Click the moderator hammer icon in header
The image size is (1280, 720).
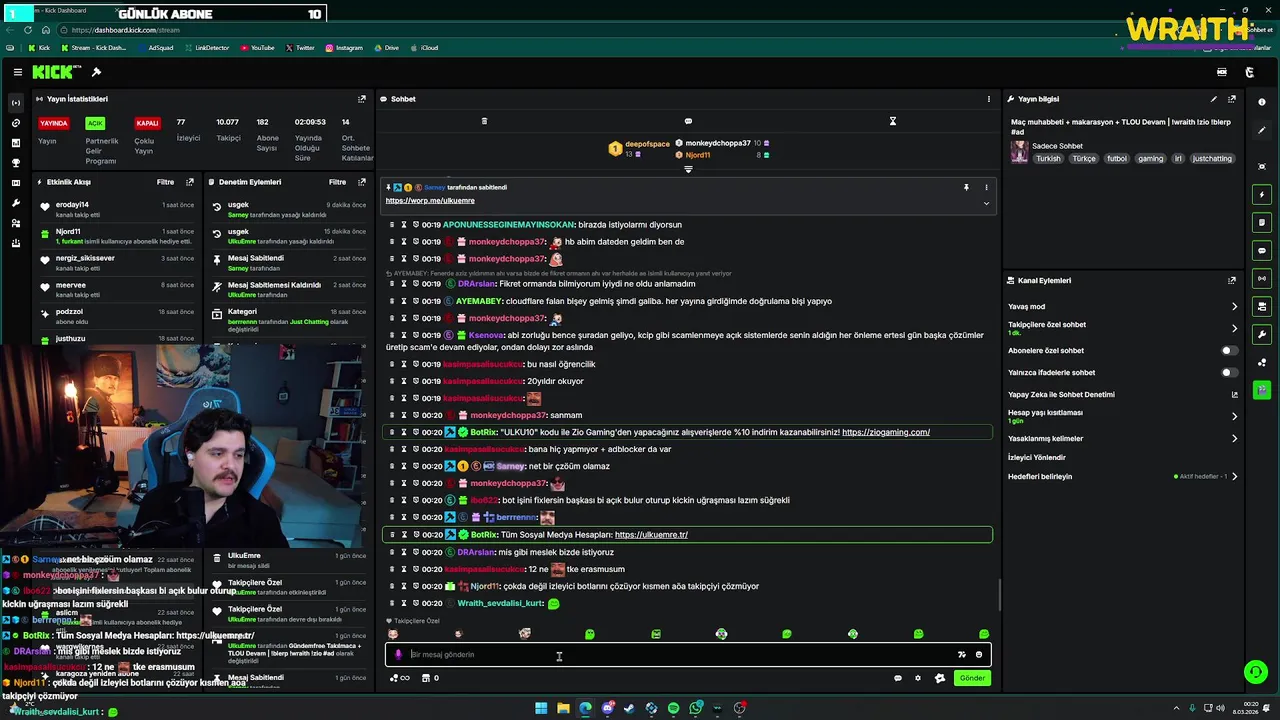tap(96, 72)
